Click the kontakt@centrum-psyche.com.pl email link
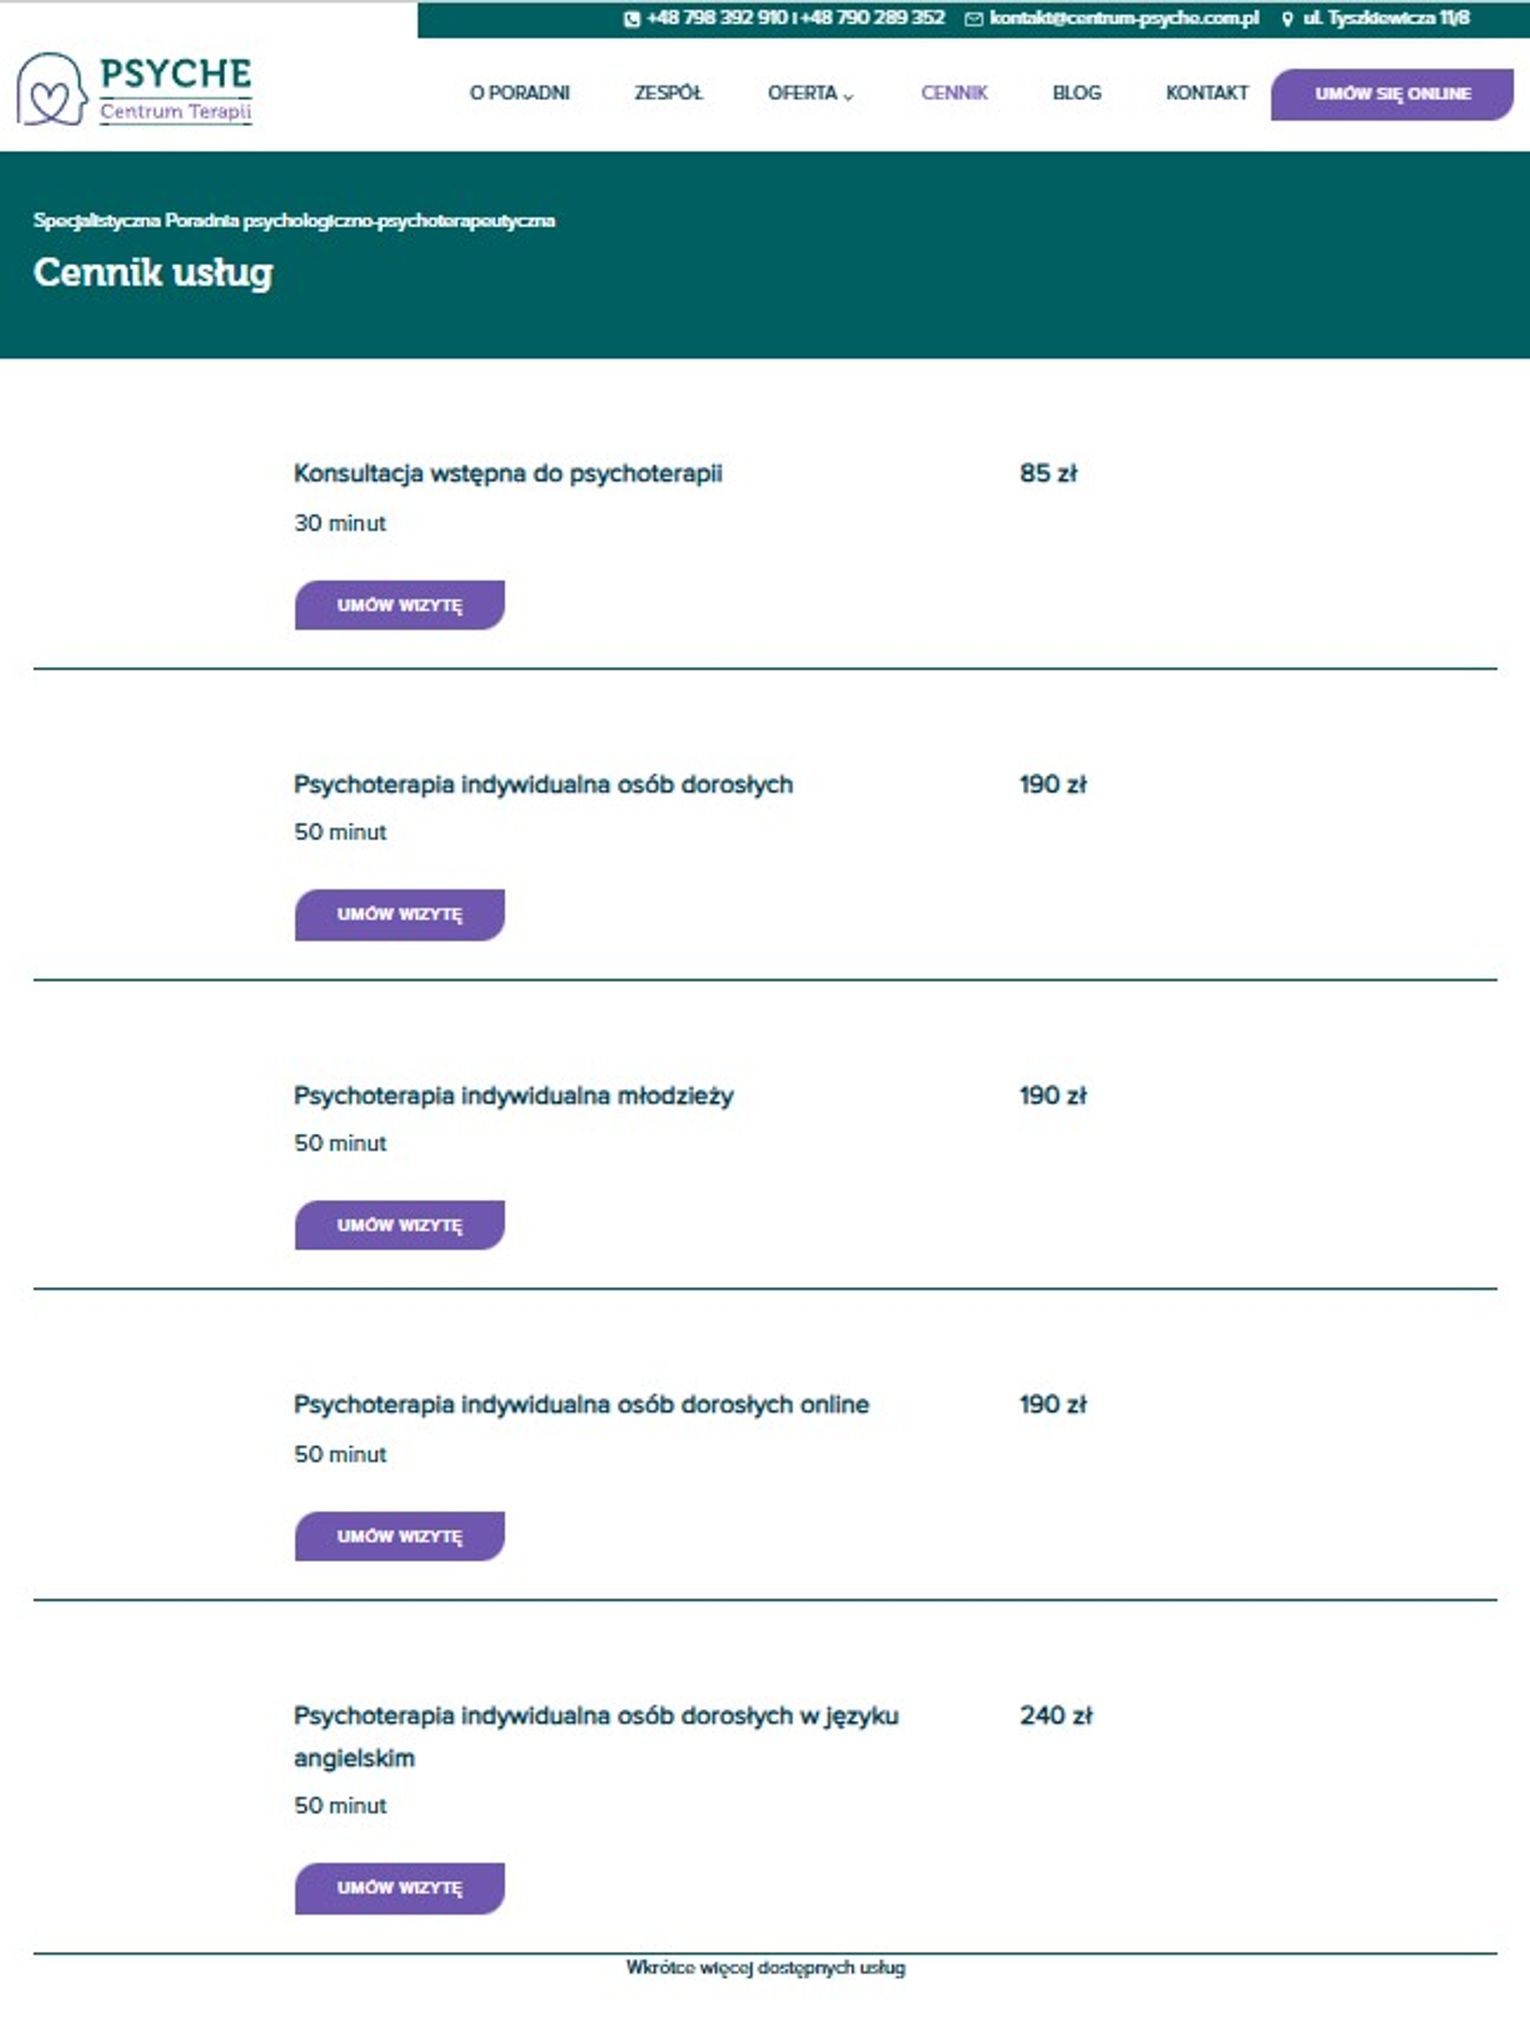1530x2018 pixels. point(1124,19)
